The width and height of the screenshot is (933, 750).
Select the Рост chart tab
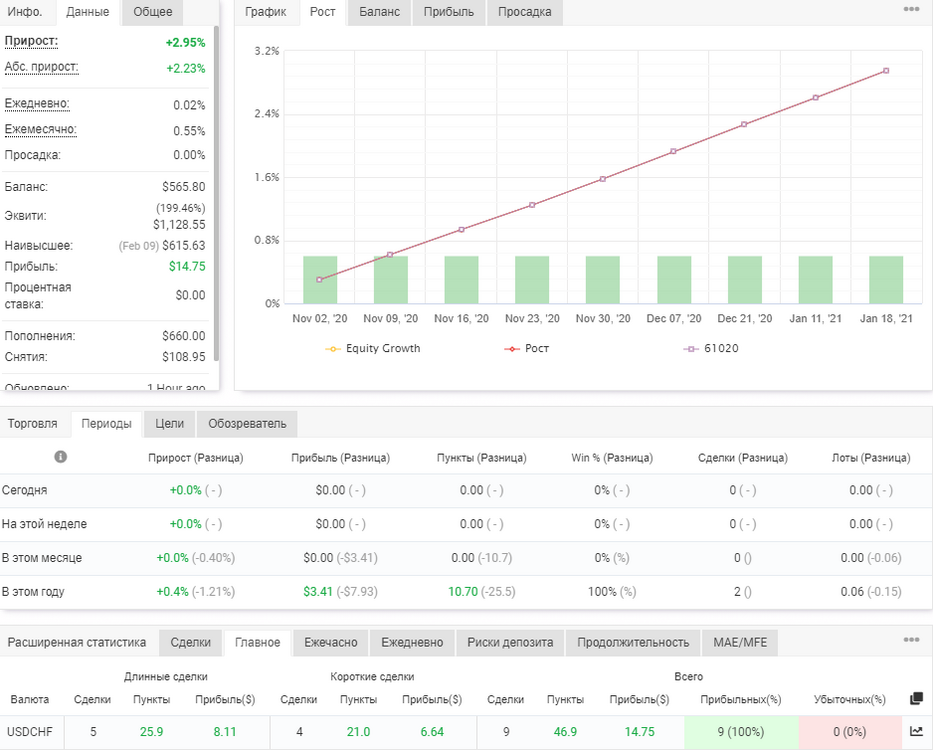pyautogui.click(x=323, y=12)
